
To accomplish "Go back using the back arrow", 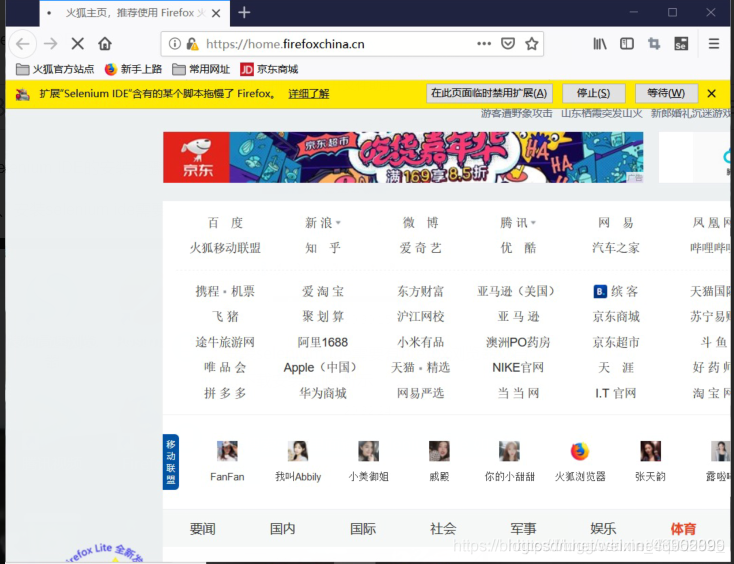I will click(22, 44).
